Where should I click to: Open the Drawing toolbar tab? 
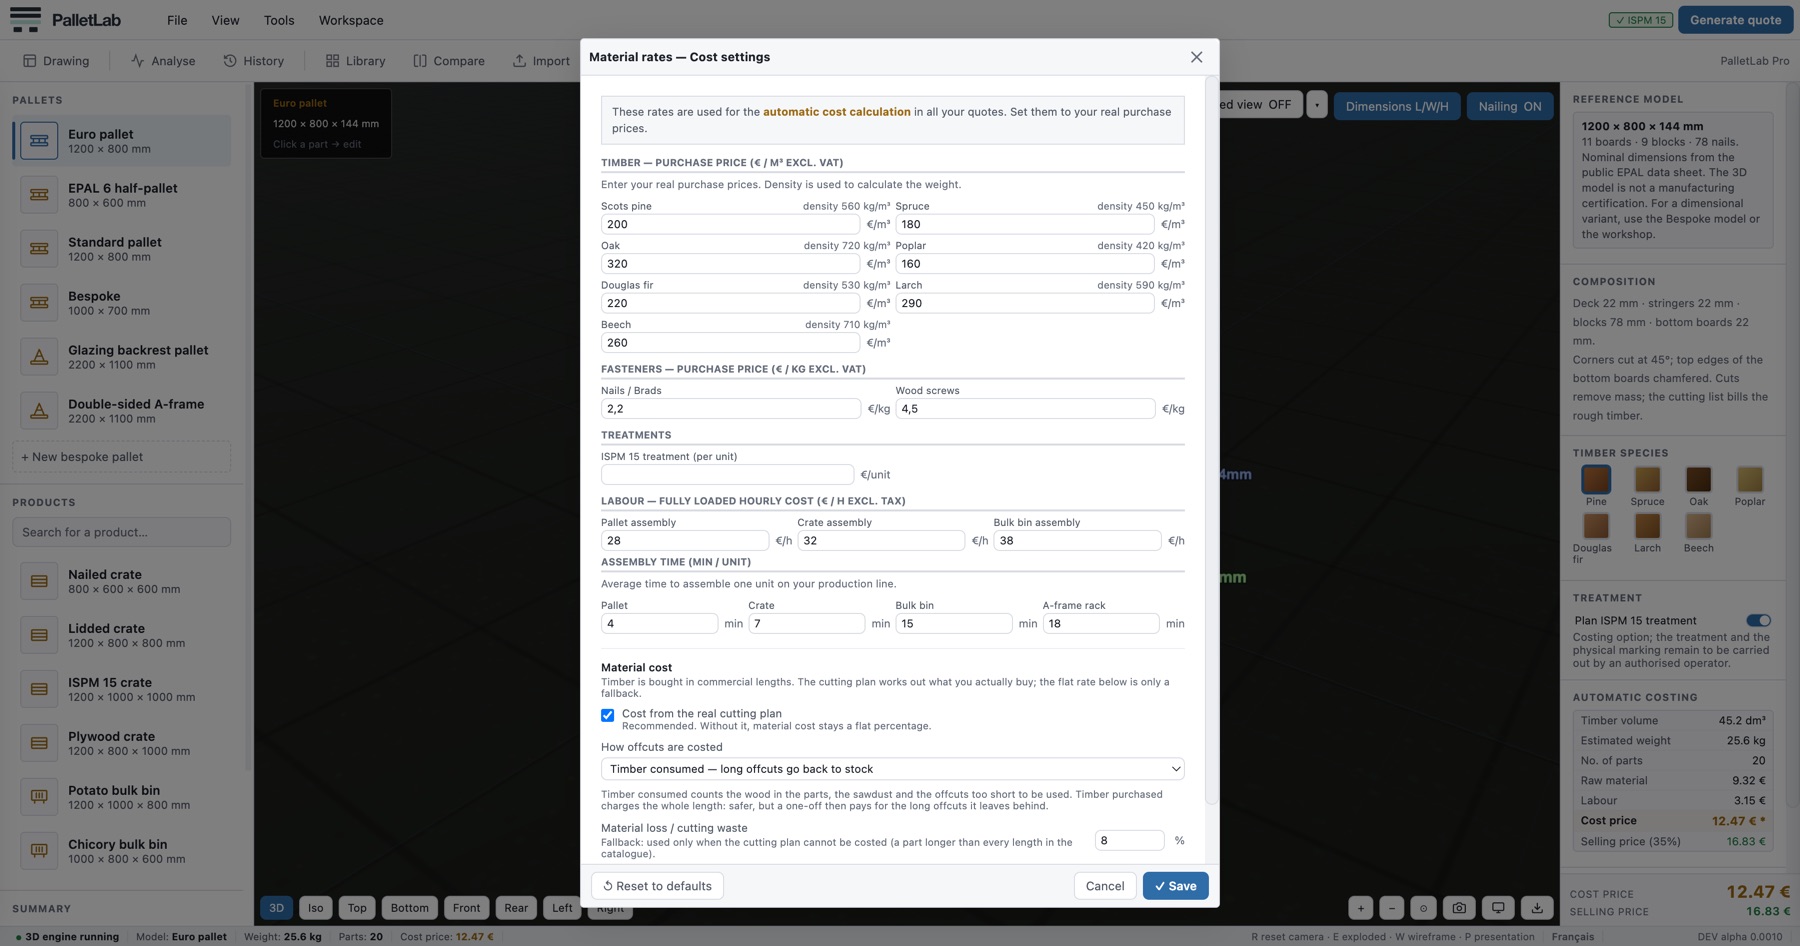coord(56,61)
